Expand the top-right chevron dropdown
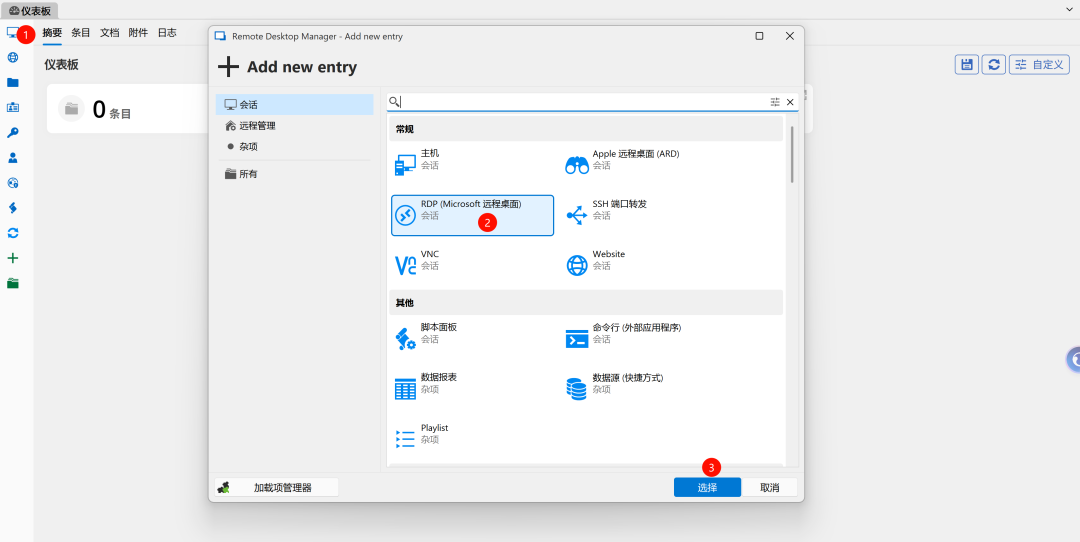The height and width of the screenshot is (542, 1080). 1070,10
